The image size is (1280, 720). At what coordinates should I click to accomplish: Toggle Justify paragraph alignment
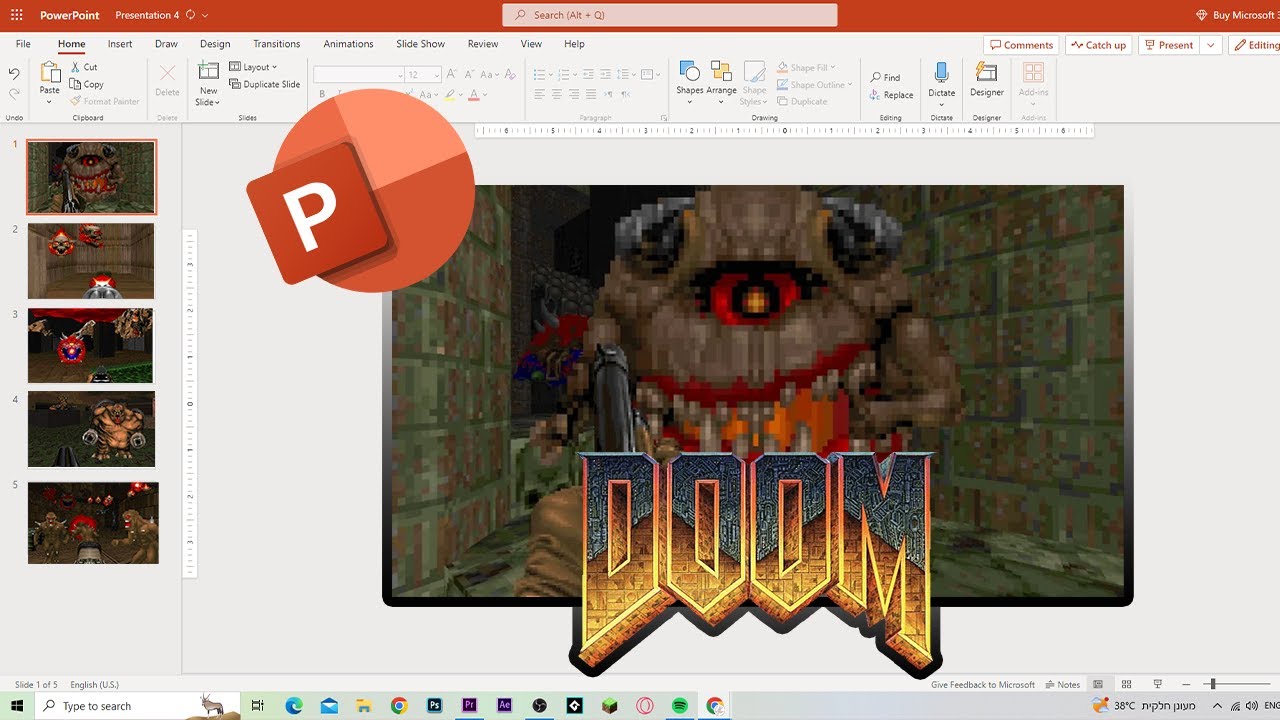click(591, 94)
